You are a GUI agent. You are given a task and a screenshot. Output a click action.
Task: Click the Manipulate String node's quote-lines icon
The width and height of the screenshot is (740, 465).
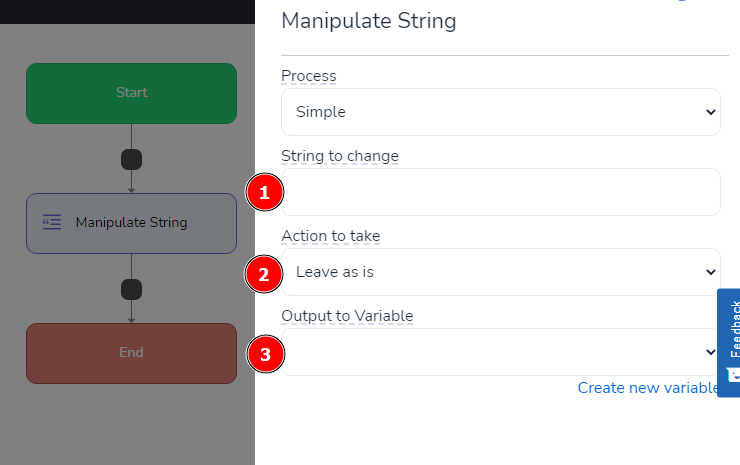(52, 222)
